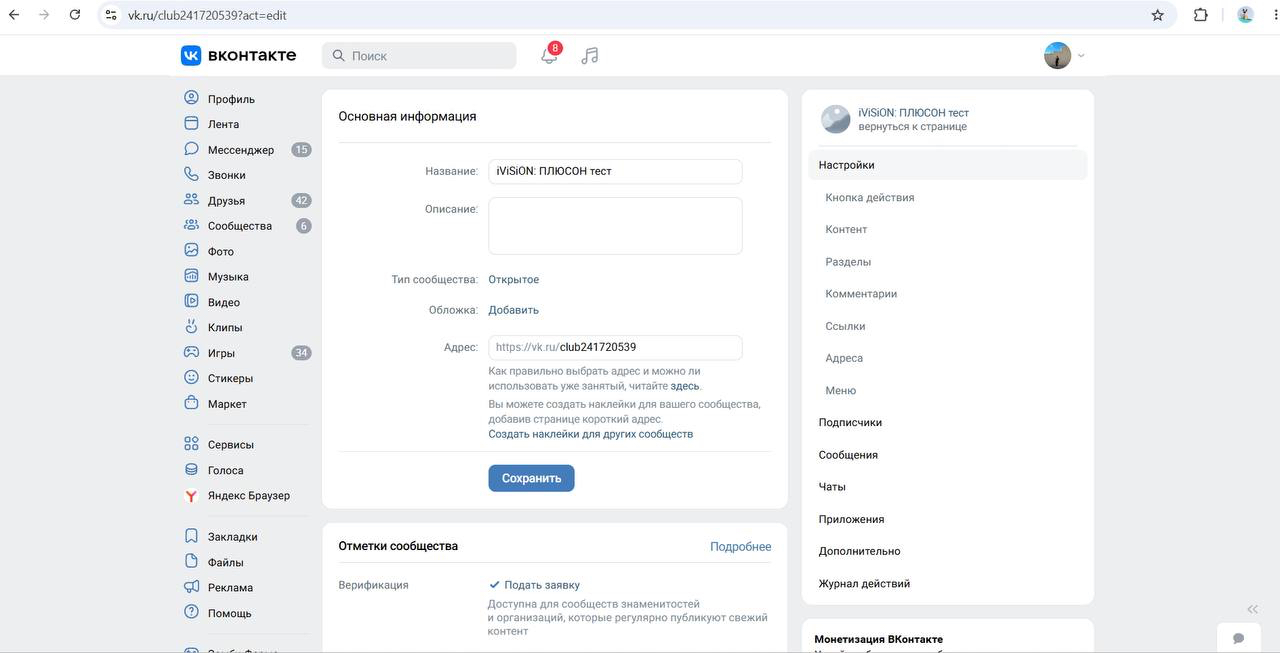
Task: Open the Лента news feed icon
Action: point(191,124)
